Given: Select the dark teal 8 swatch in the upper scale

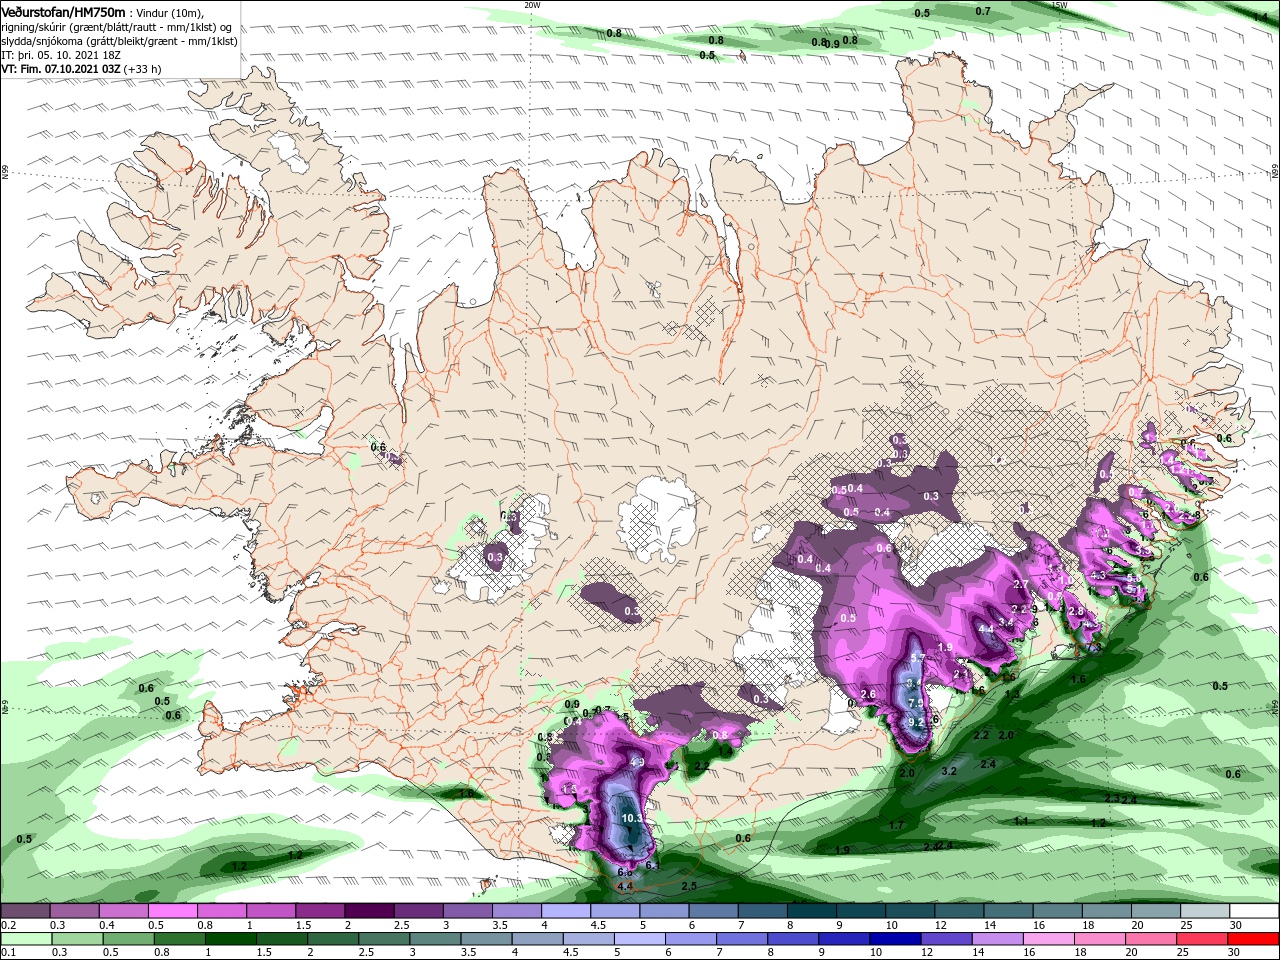Looking at the screenshot, I should coord(811,912).
